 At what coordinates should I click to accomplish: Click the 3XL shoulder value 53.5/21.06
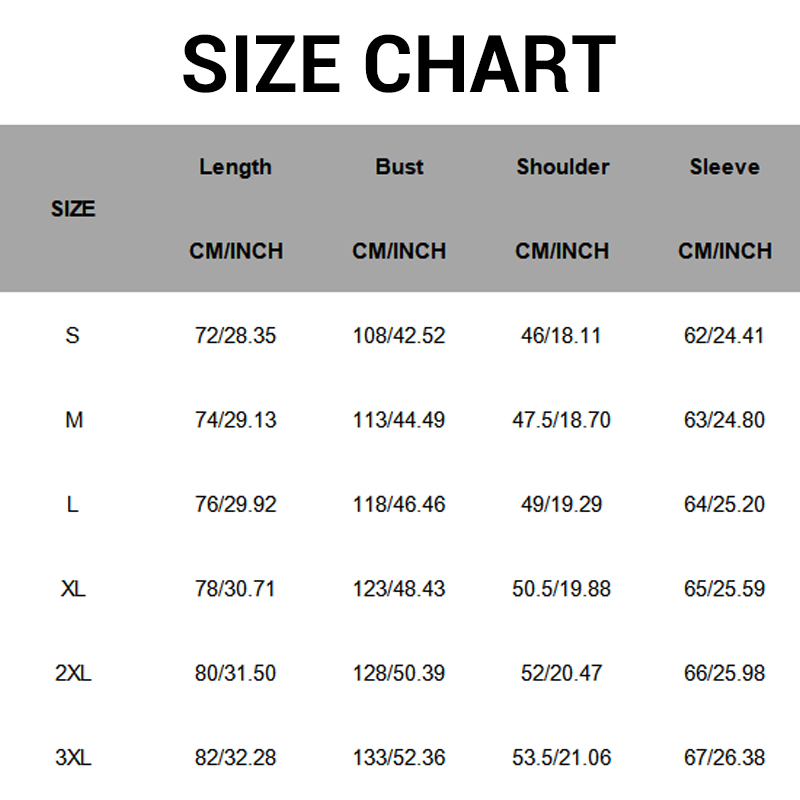[x=561, y=758]
